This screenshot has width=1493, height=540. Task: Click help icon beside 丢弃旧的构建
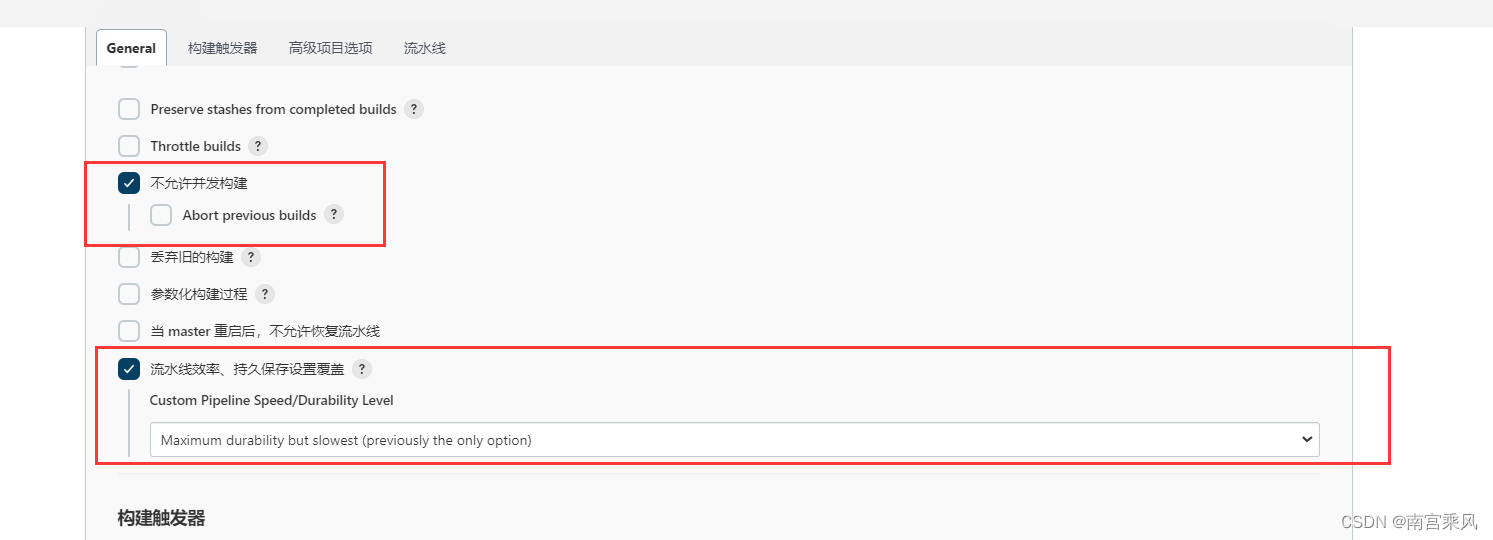pyautogui.click(x=251, y=257)
